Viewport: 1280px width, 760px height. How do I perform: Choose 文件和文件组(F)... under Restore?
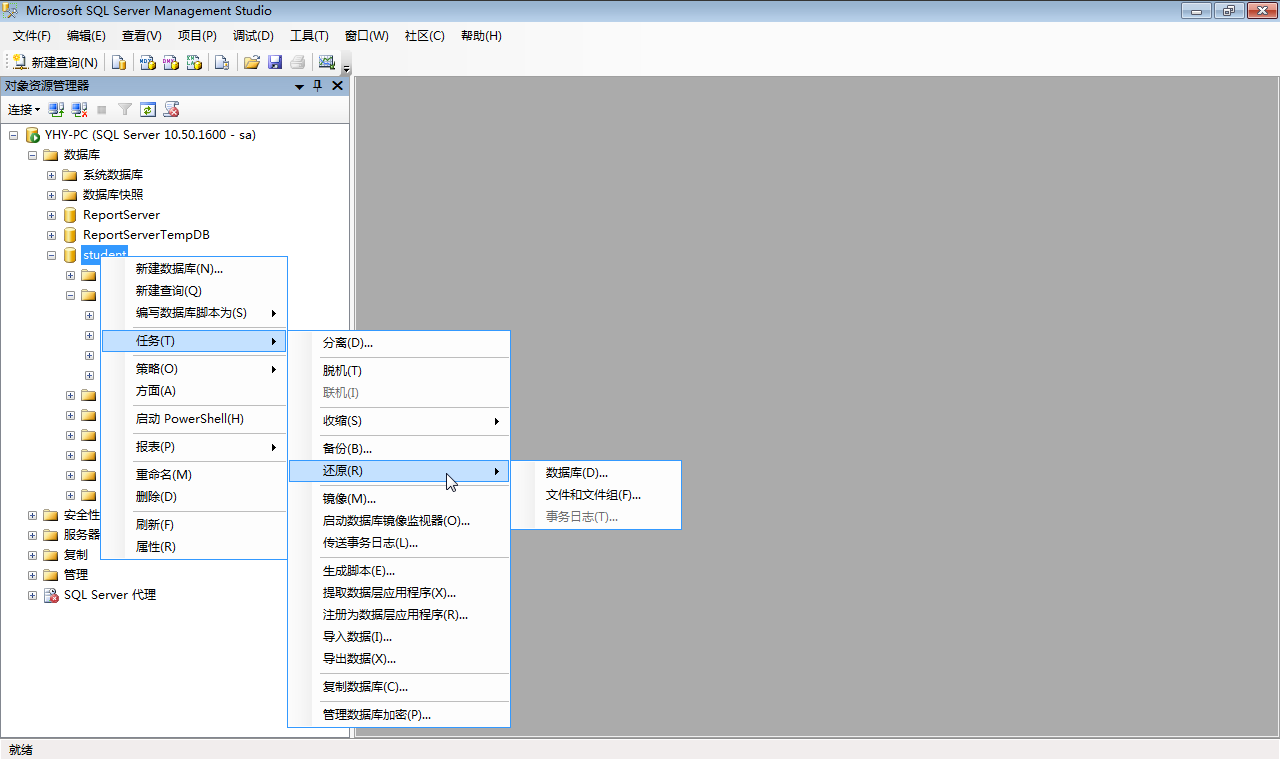[596, 494]
